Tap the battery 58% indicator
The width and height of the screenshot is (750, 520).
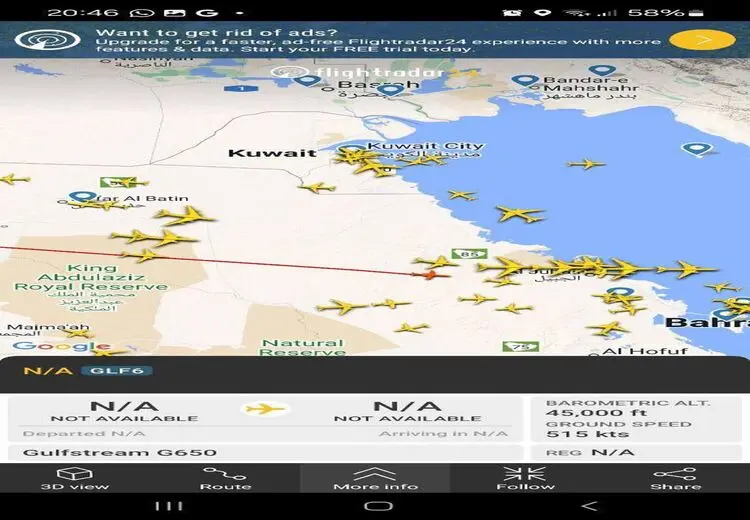pyautogui.click(x=666, y=12)
